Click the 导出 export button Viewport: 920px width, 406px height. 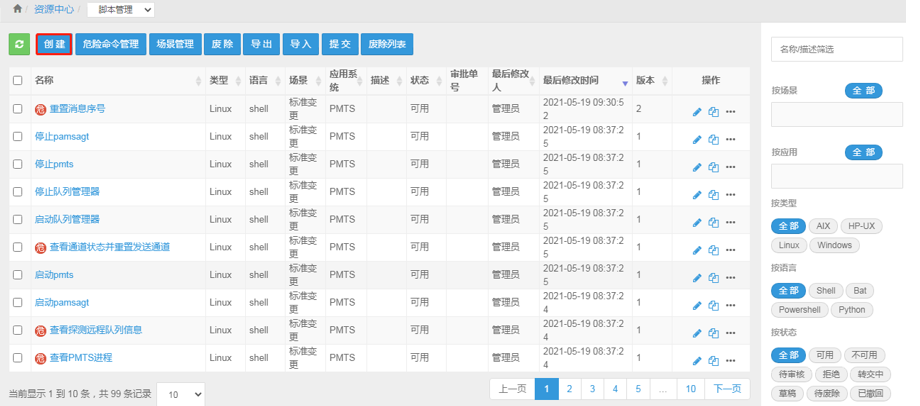(261, 45)
